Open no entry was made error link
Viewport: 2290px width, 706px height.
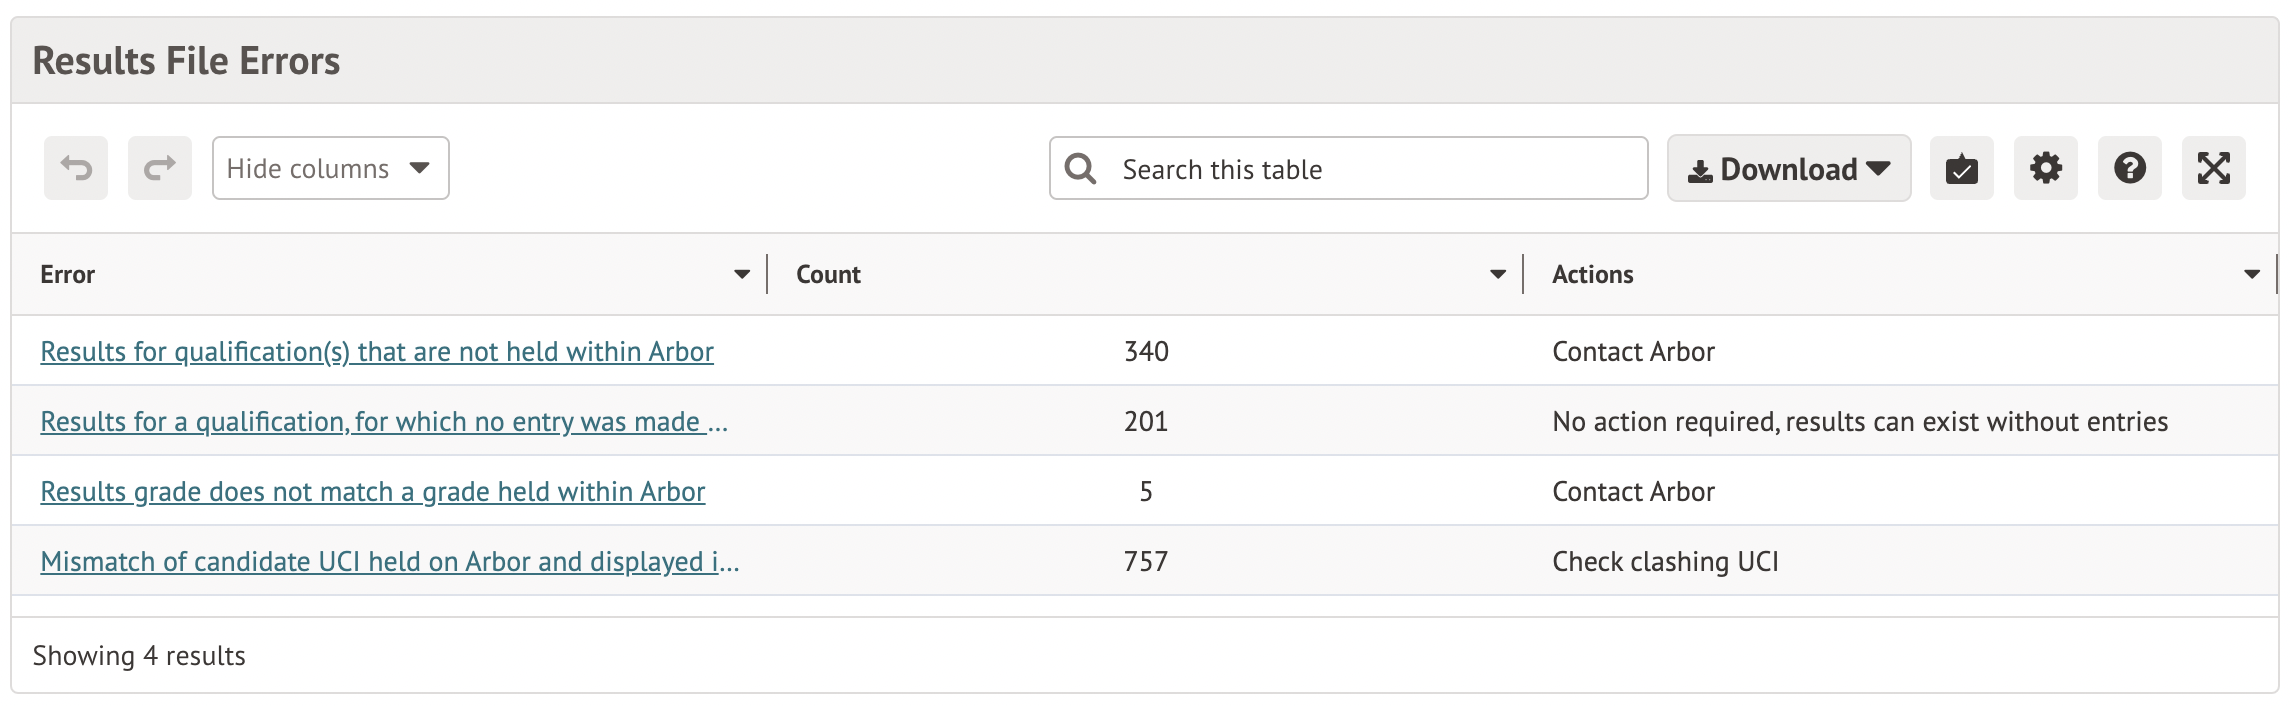pyautogui.click(x=384, y=422)
